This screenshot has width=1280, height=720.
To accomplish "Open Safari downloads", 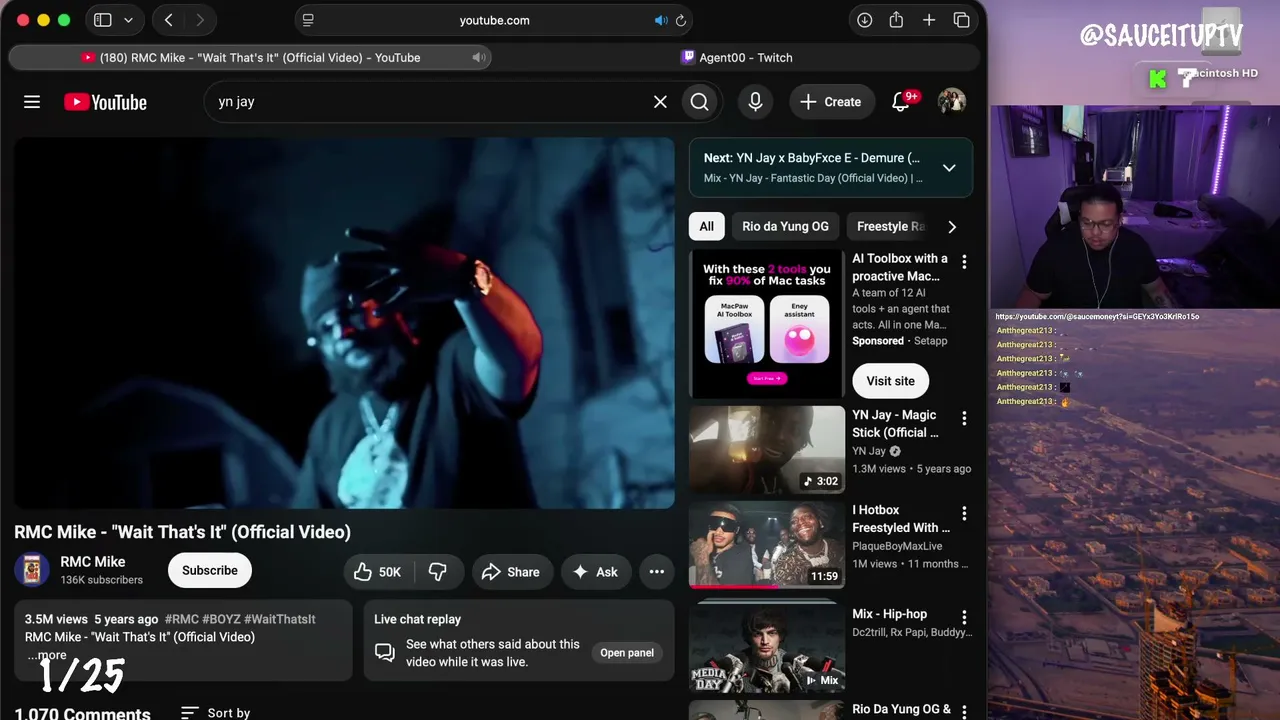I will pyautogui.click(x=865, y=20).
